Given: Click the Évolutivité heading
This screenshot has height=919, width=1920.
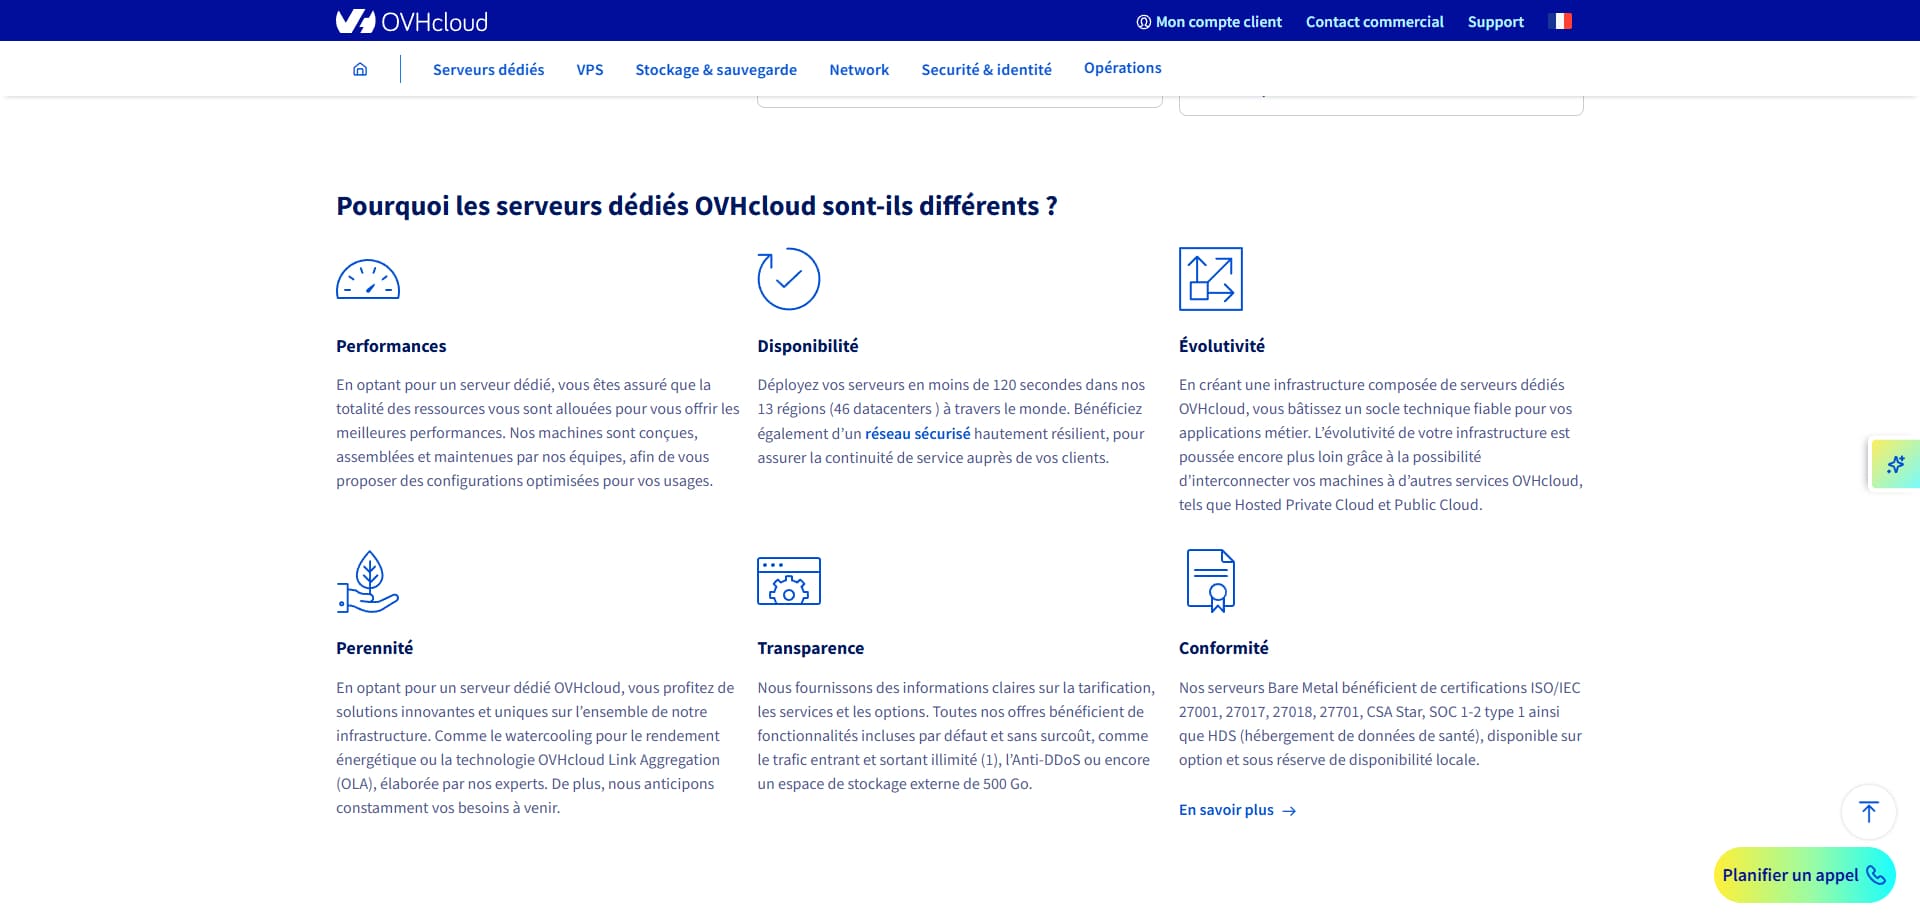Looking at the screenshot, I should (1222, 346).
